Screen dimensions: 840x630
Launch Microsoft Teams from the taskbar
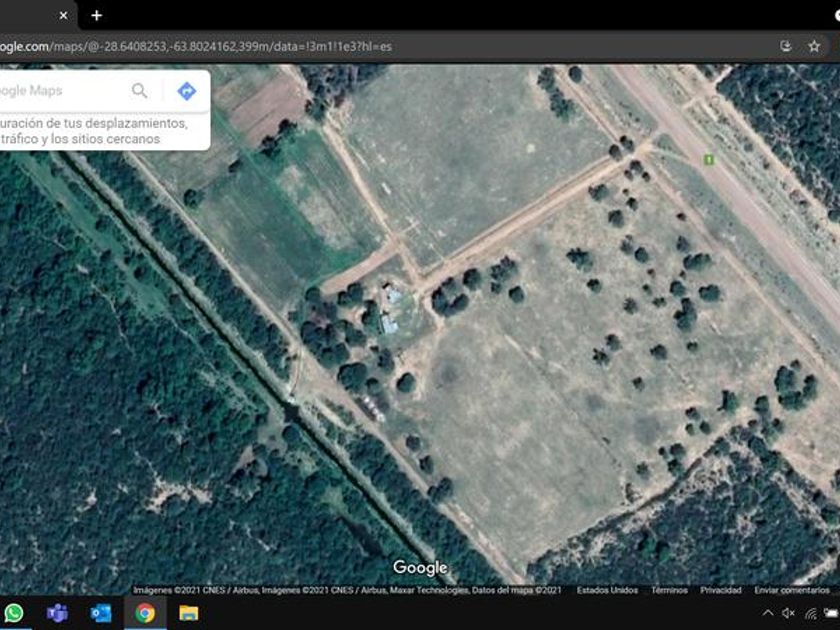click(57, 612)
